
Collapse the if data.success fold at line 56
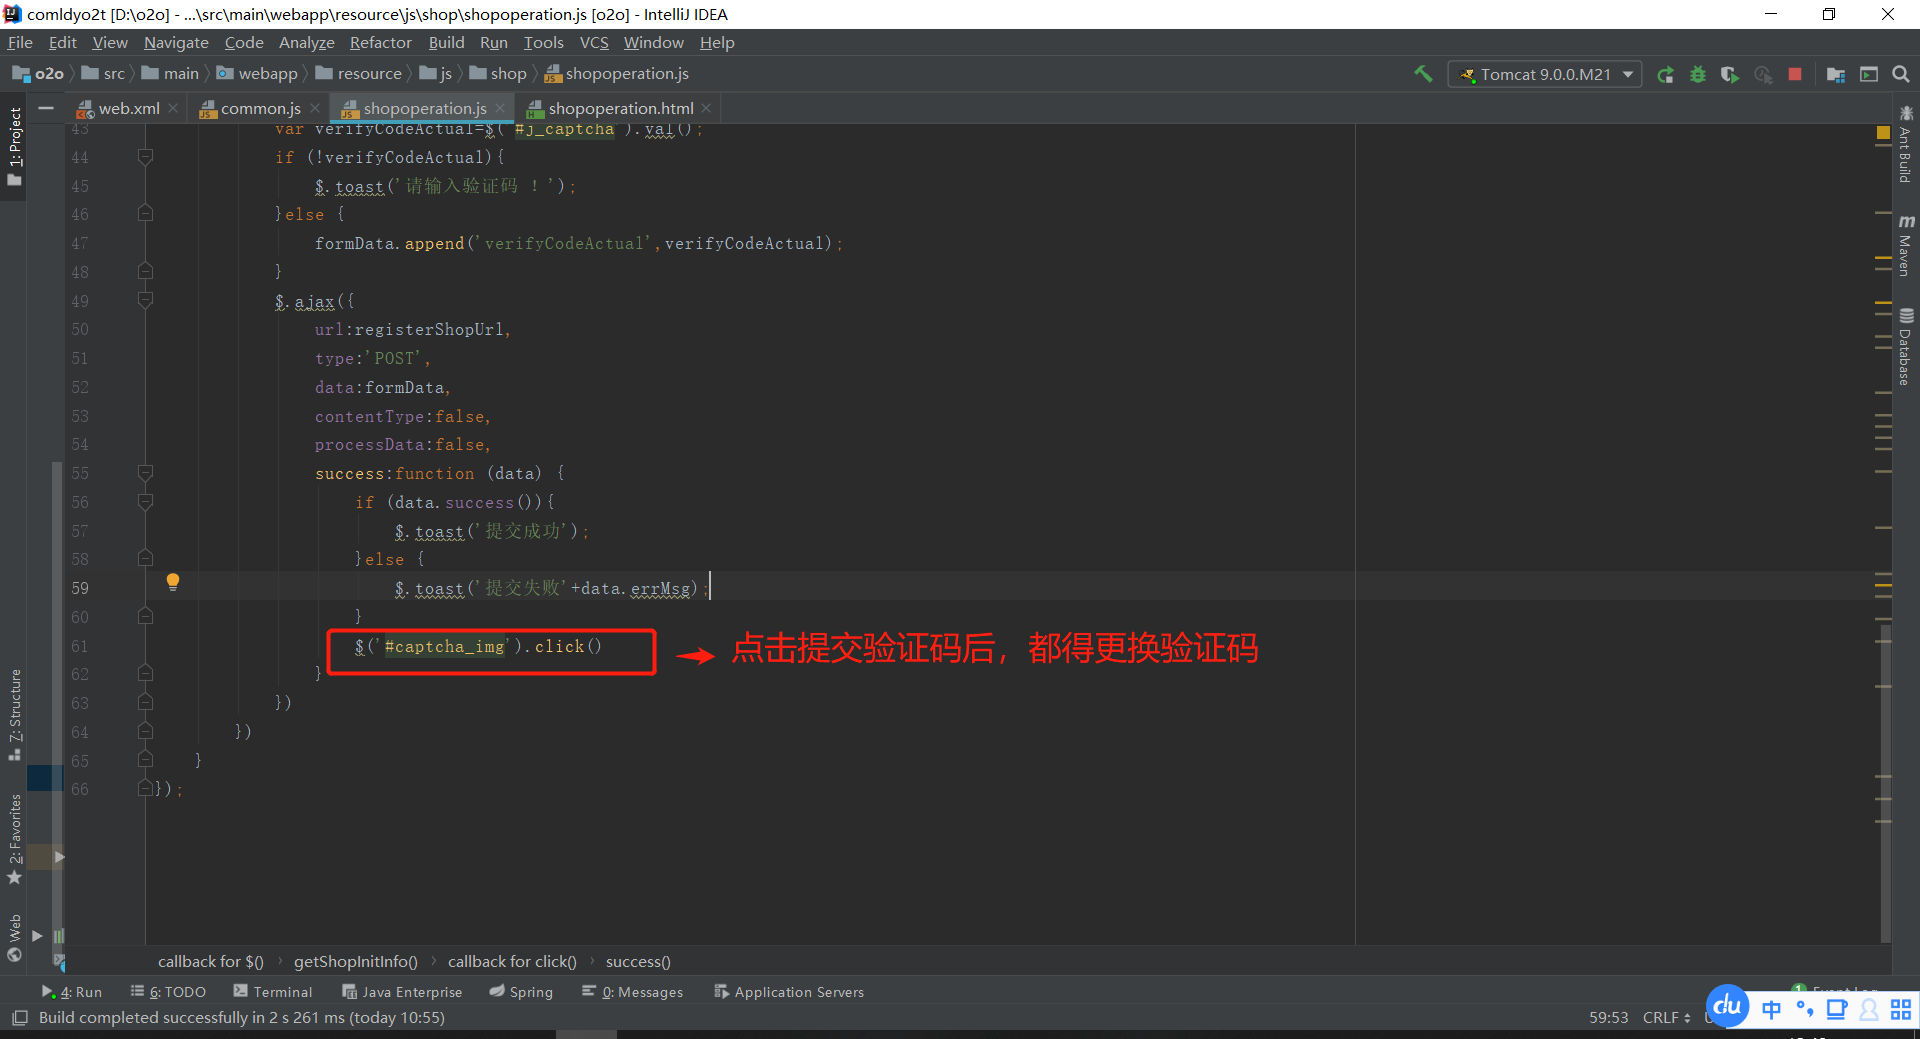click(145, 501)
